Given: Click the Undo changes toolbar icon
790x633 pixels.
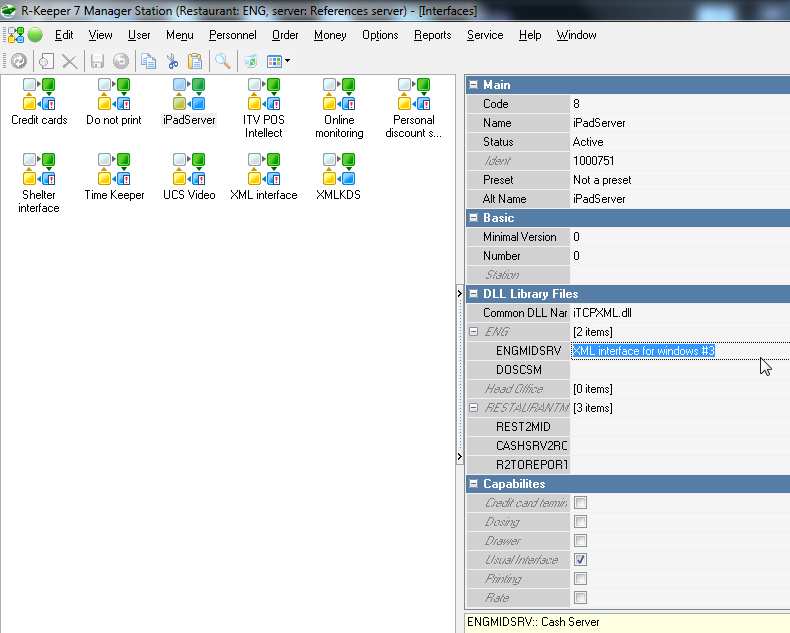Looking at the screenshot, I should (121, 61).
